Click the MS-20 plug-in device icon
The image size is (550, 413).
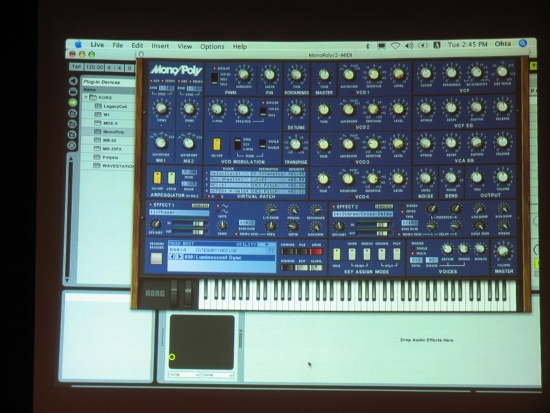(x=98, y=140)
